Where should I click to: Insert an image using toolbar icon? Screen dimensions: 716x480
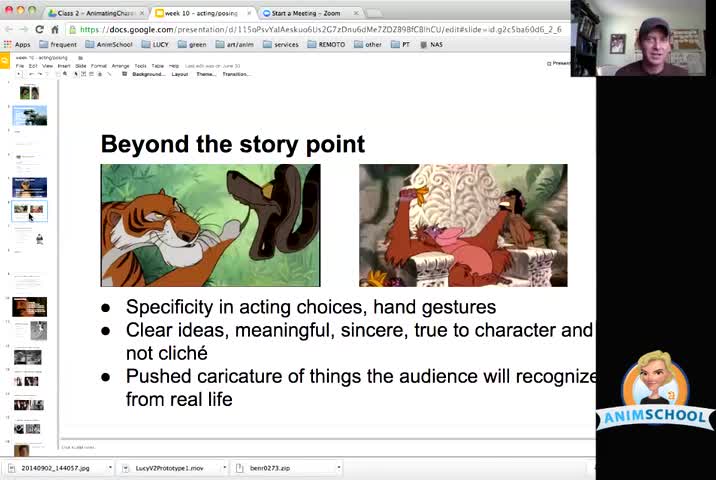pyautogui.click(x=91, y=74)
